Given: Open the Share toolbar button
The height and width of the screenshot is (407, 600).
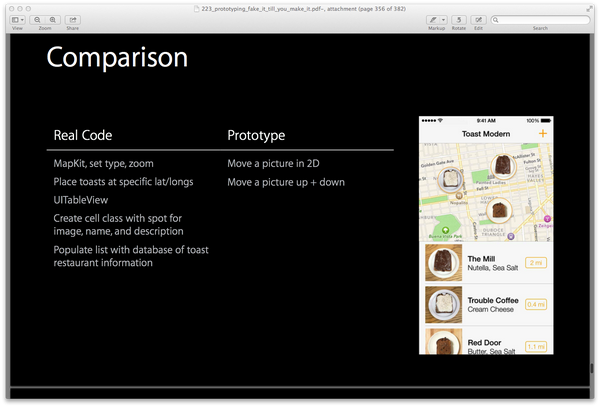Looking at the screenshot, I should click(73, 20).
